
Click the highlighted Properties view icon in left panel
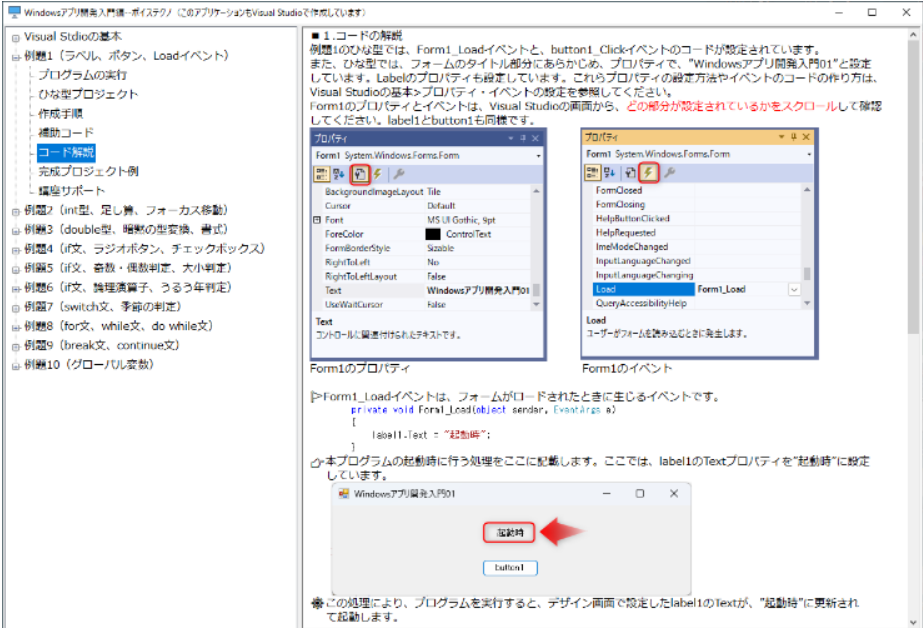tap(359, 173)
